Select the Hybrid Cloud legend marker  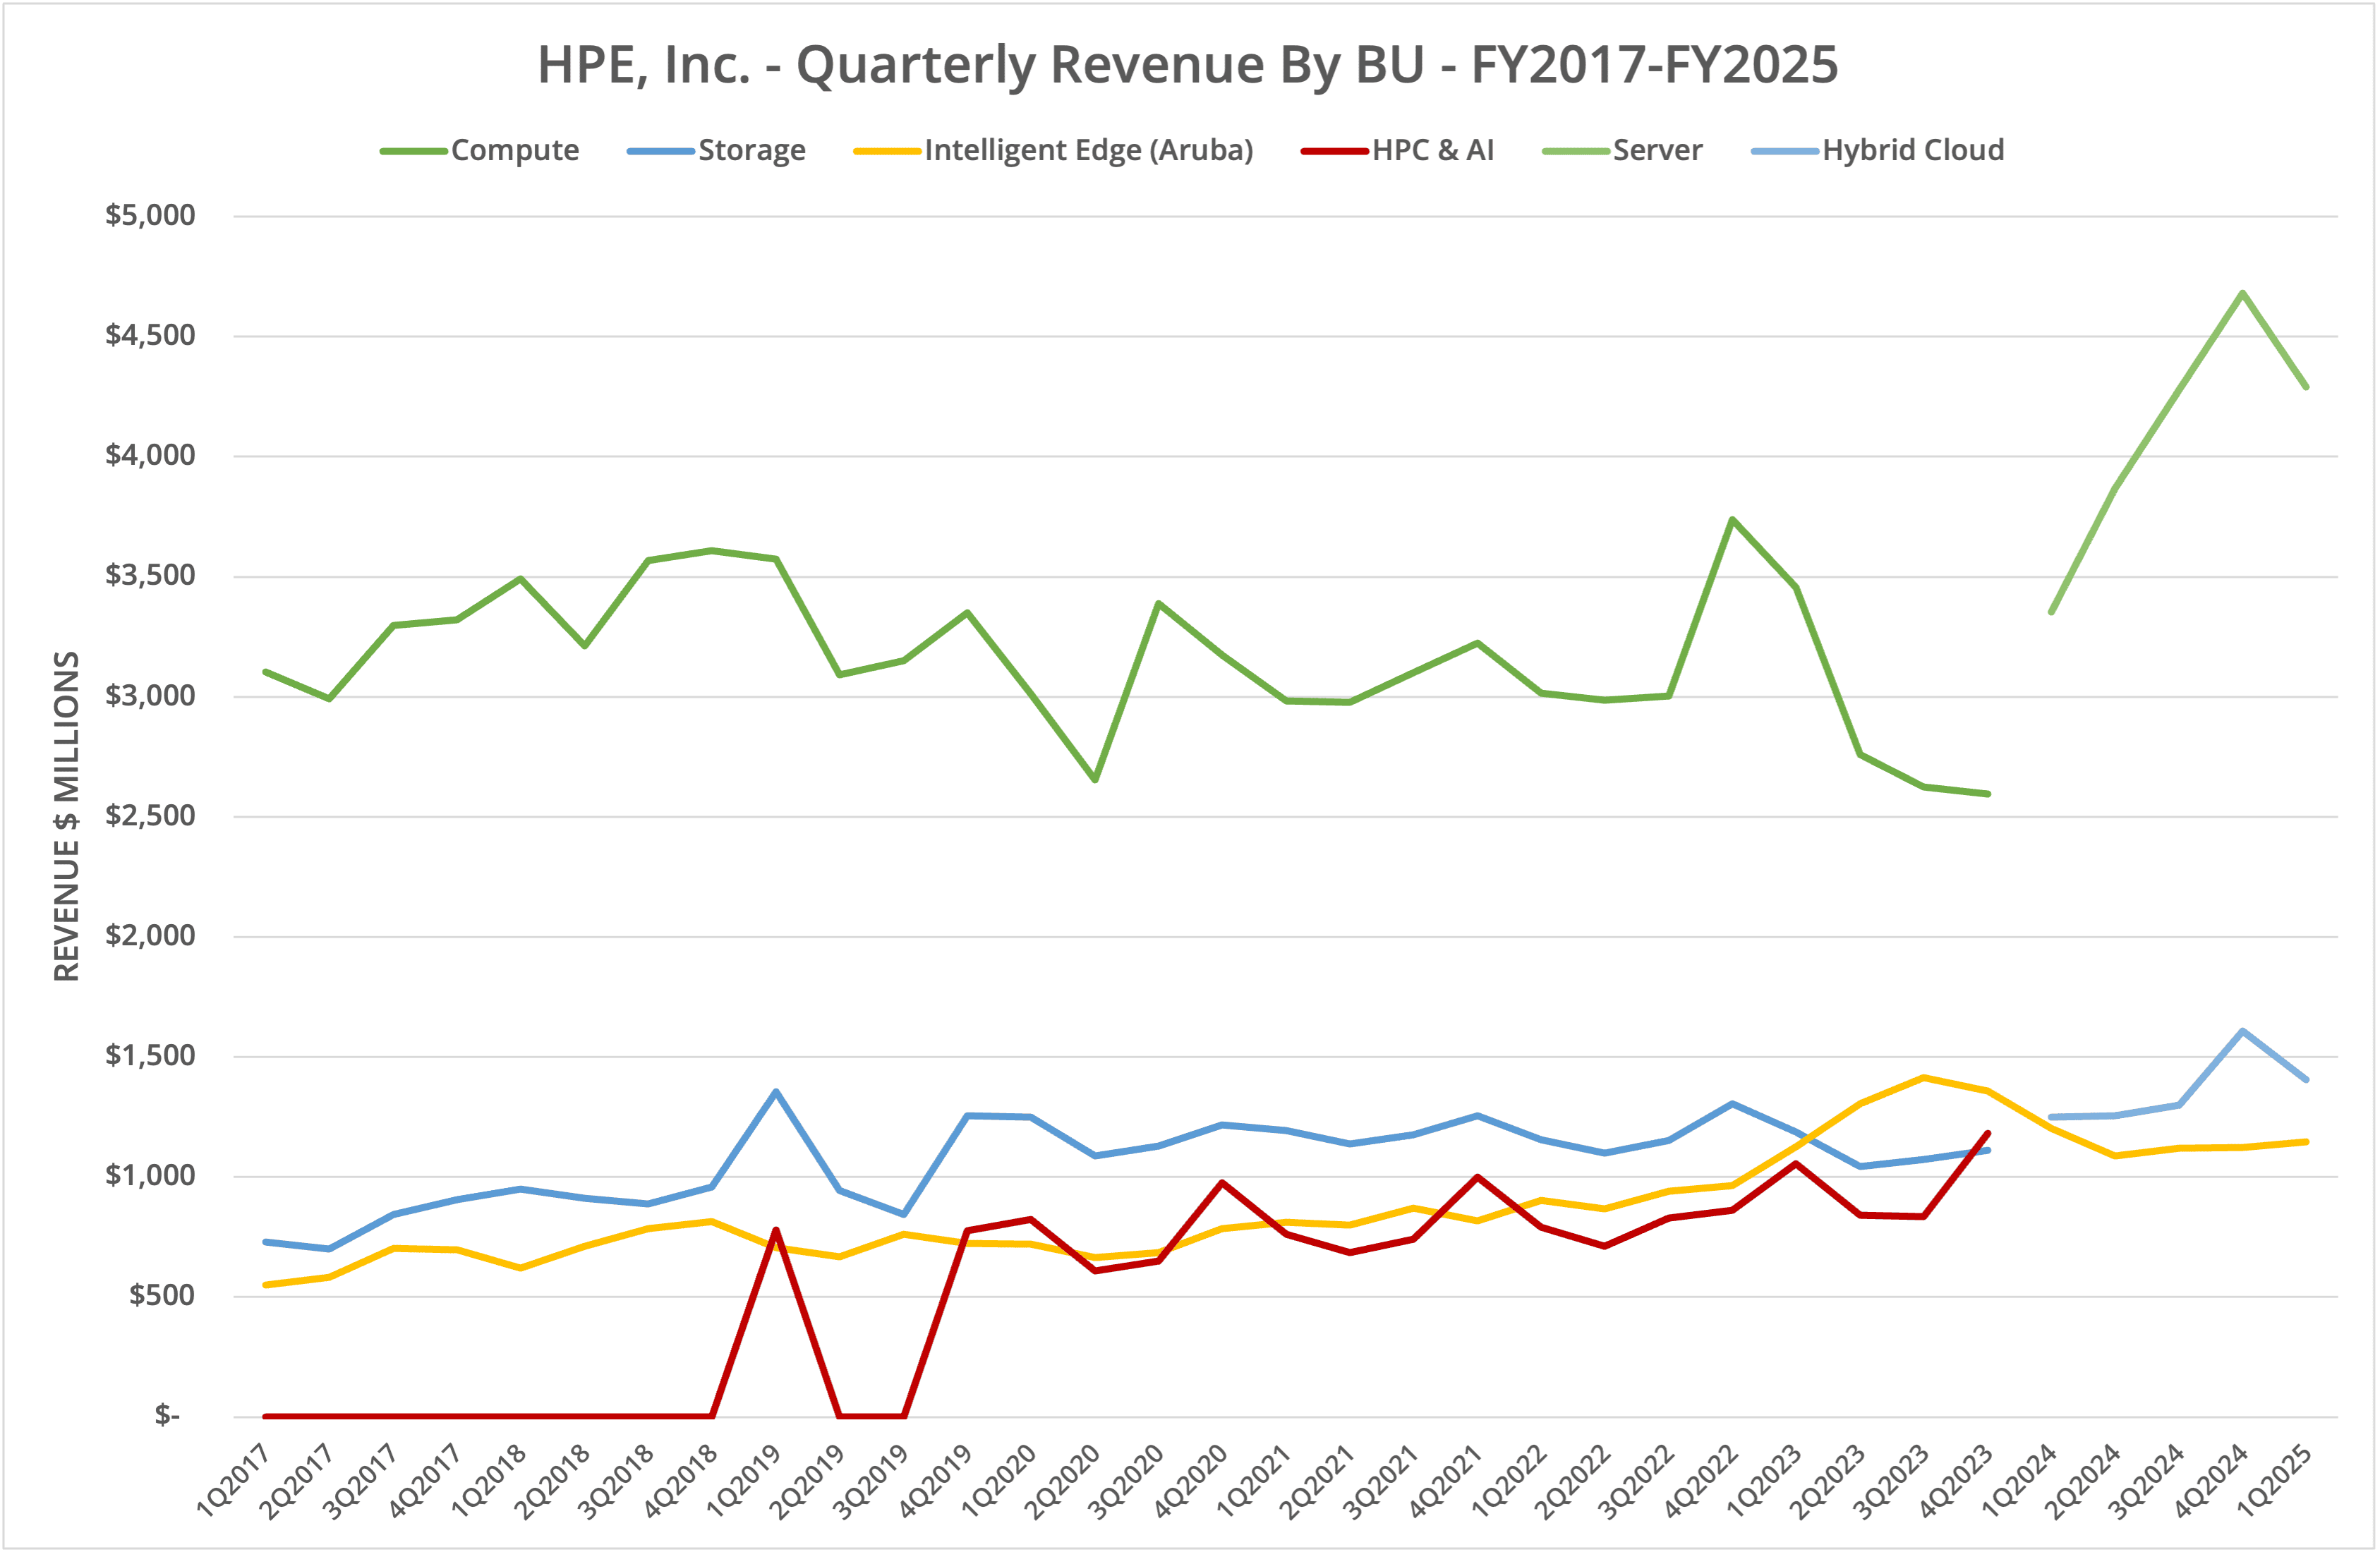1785,150
